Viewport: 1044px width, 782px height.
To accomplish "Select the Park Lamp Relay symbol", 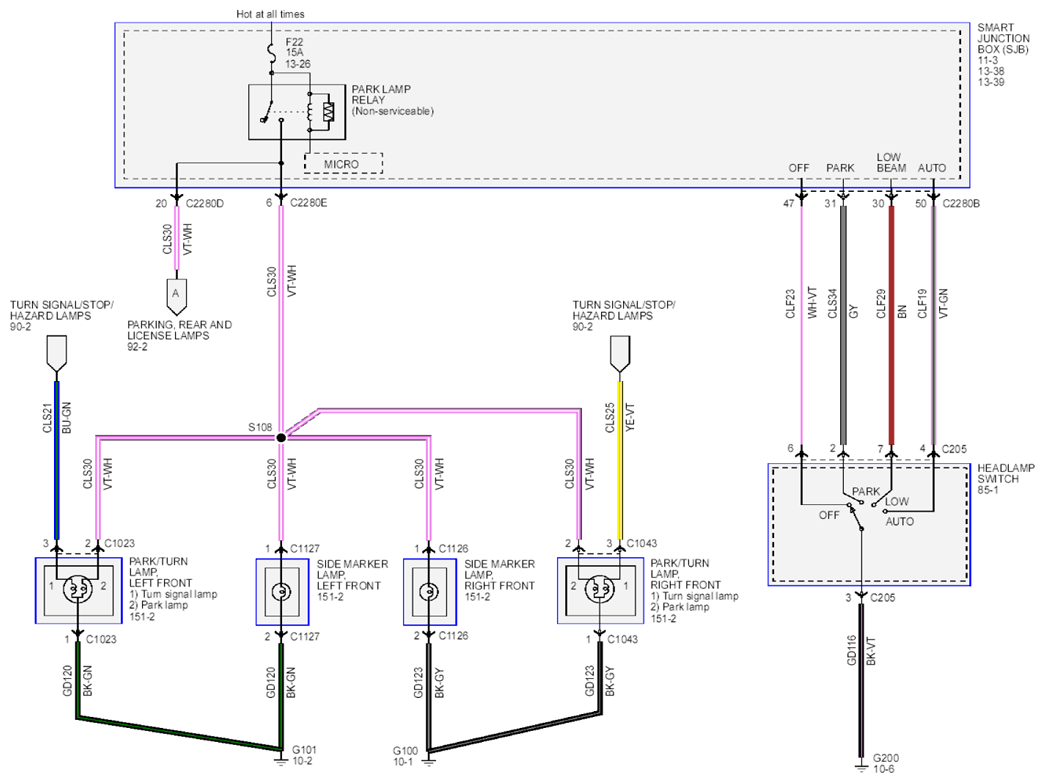I will point(297,112).
